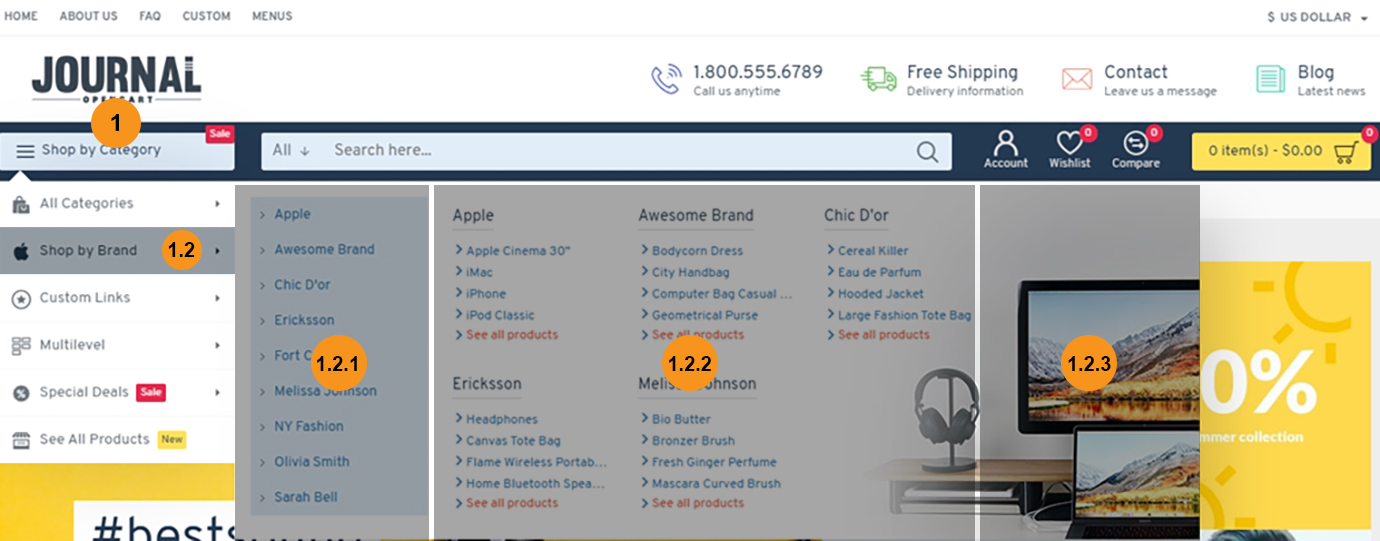Click the All Categories bag icon
The height and width of the screenshot is (541, 1380).
pyautogui.click(x=20, y=204)
